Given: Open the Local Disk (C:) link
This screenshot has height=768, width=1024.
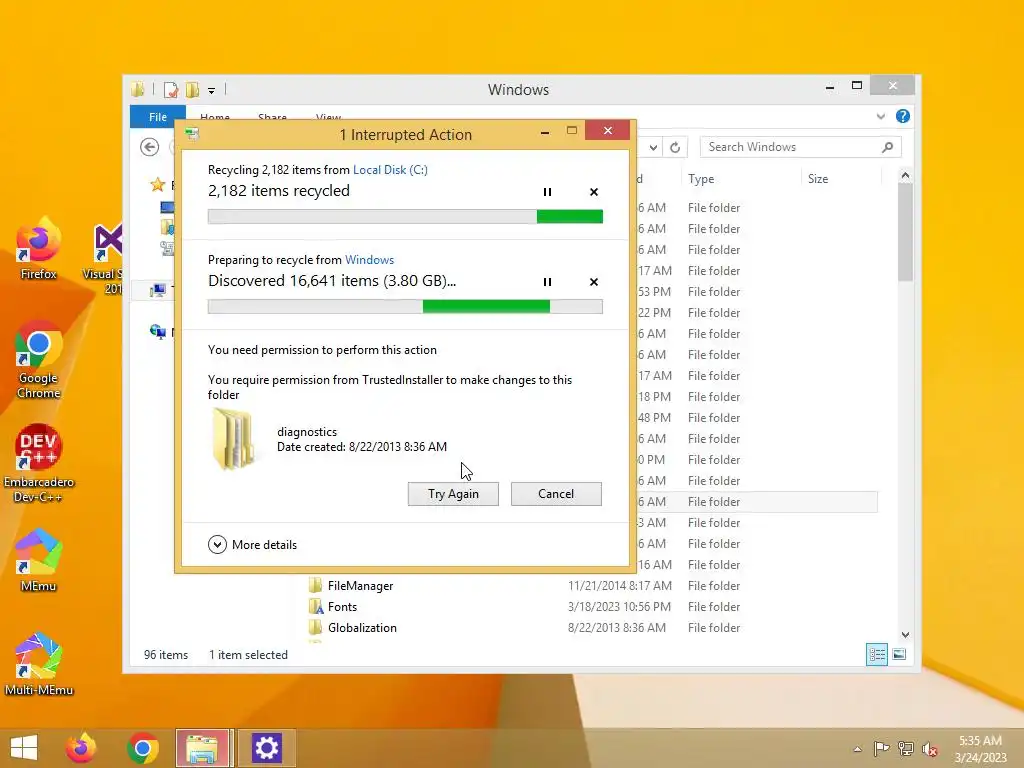Looking at the screenshot, I should [x=391, y=170].
